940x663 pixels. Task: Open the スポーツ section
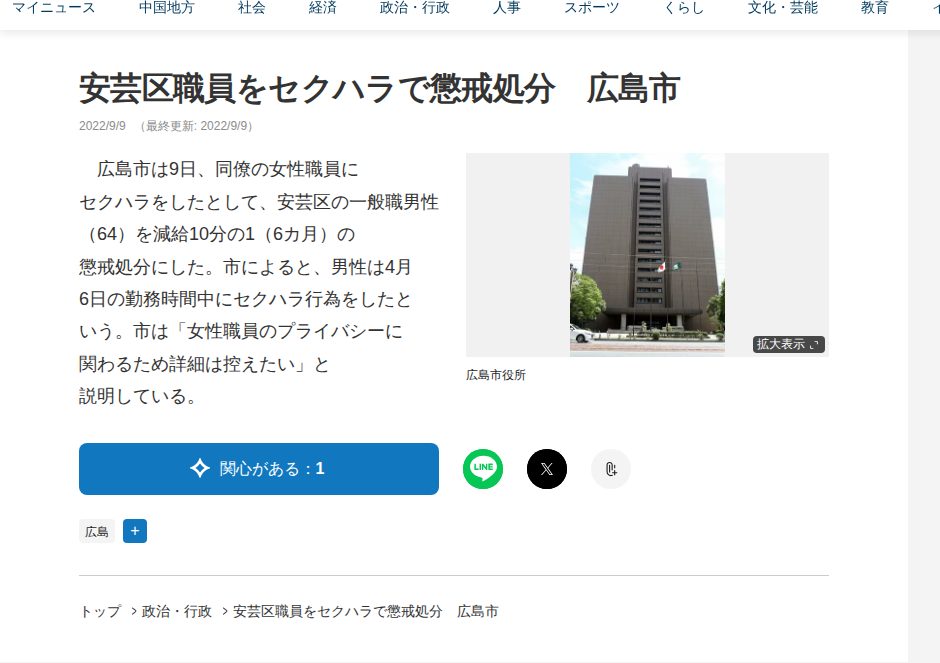click(591, 8)
